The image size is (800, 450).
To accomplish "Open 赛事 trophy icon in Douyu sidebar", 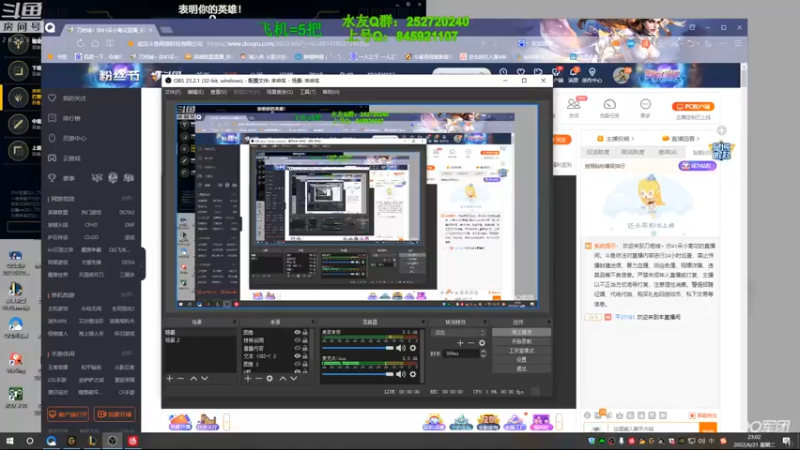I will 52,178.
